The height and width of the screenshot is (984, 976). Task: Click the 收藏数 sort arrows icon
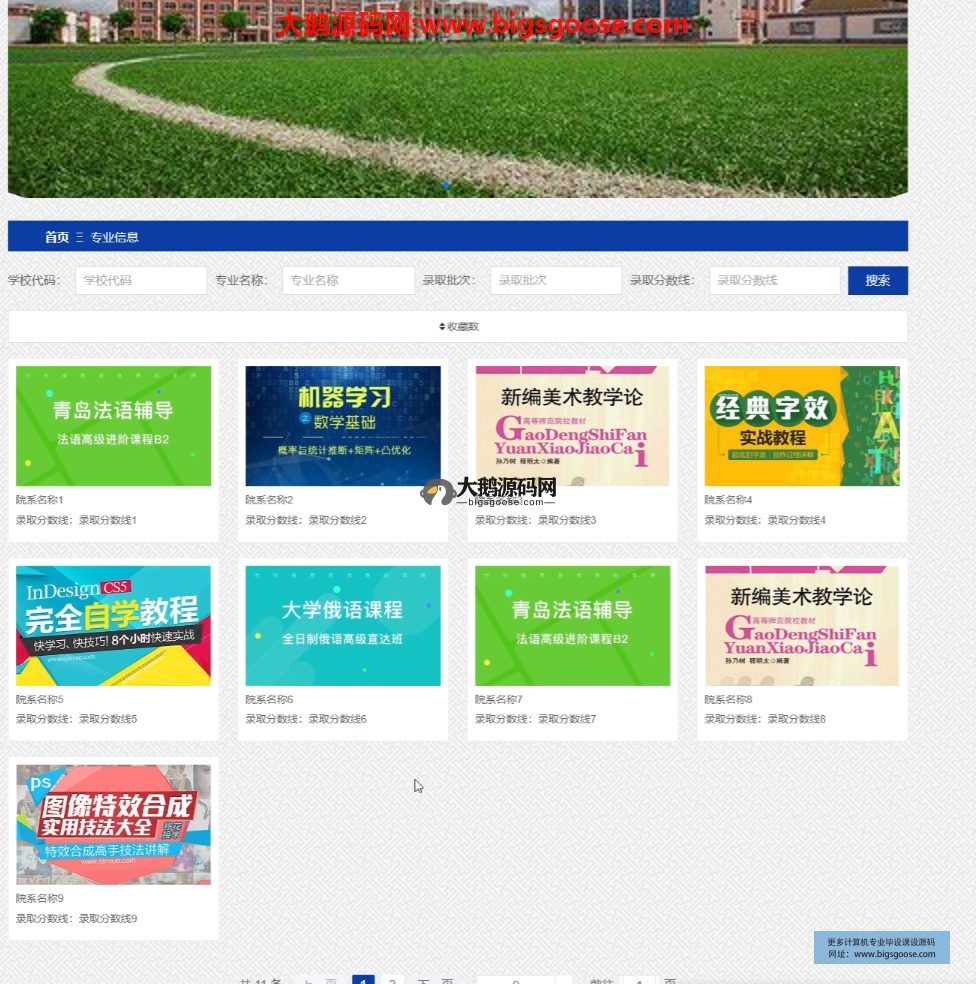442,327
